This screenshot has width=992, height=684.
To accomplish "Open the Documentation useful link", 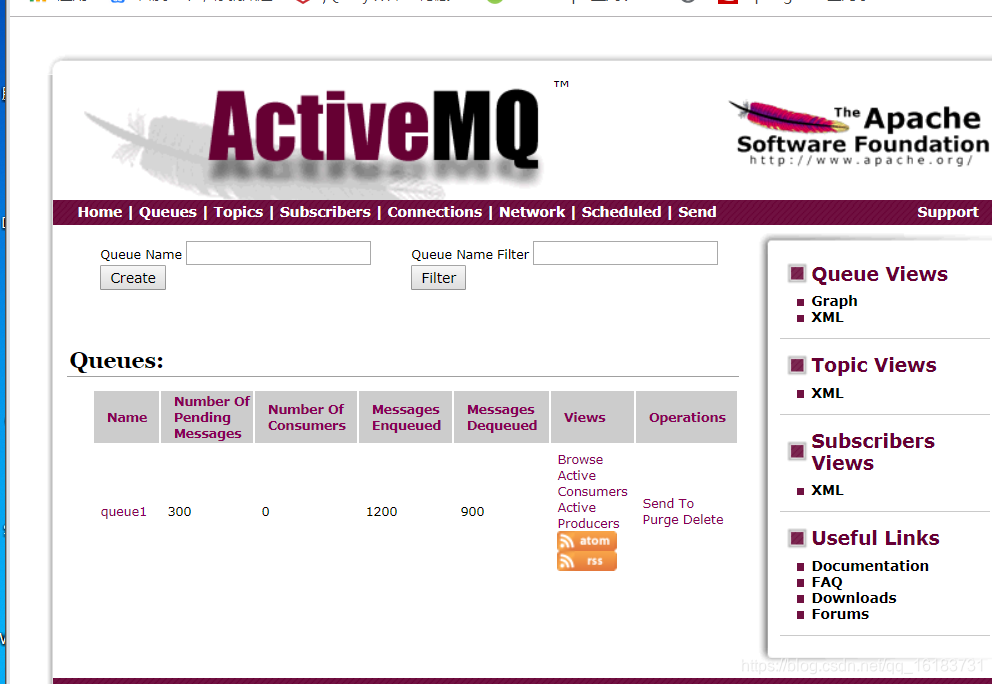I will 870,566.
